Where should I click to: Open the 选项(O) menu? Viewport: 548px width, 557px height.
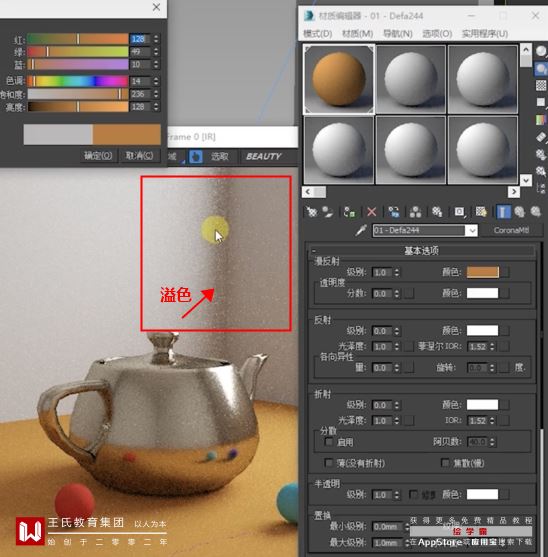pyautogui.click(x=437, y=34)
